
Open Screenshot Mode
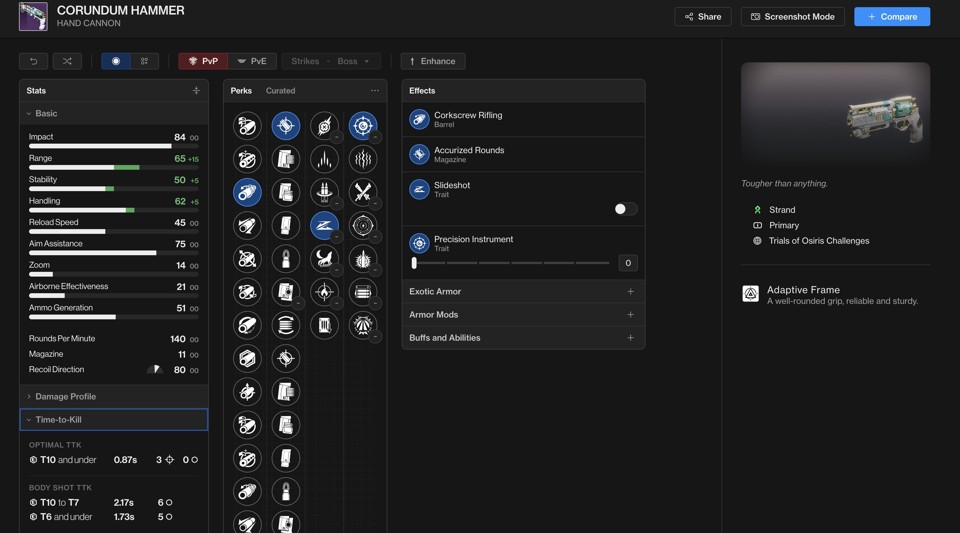[792, 17]
